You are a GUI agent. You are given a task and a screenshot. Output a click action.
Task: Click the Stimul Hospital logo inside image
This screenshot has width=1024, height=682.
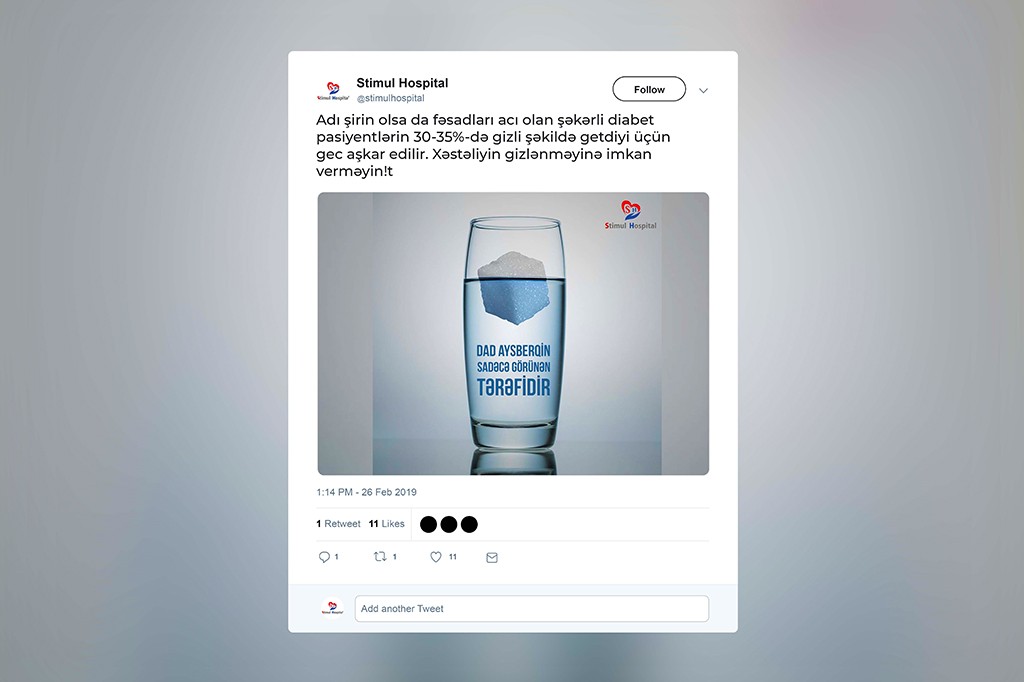click(x=630, y=215)
